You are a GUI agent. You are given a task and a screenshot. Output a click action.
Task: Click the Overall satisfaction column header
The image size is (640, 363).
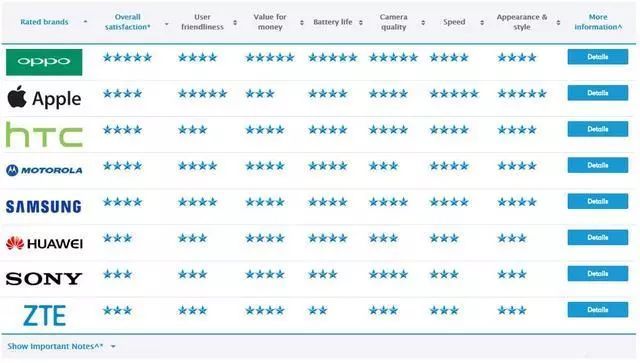[127, 22]
